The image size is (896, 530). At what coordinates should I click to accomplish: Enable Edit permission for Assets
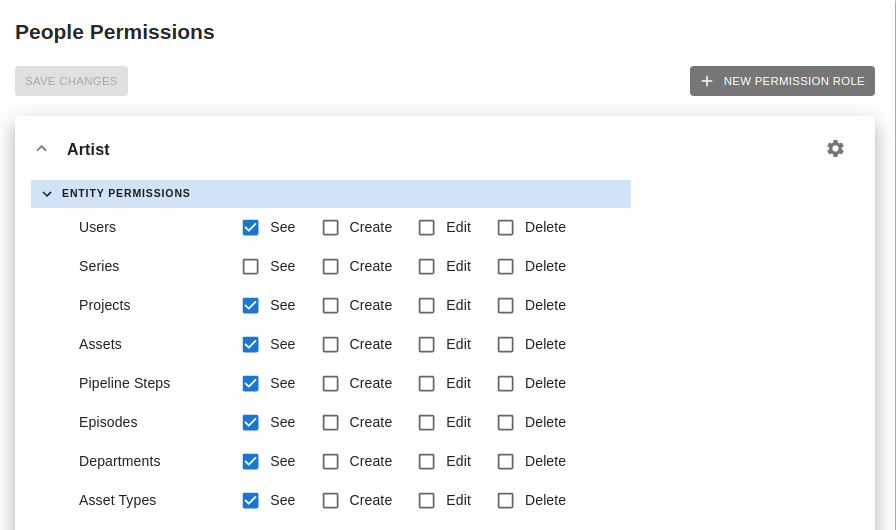[x=427, y=344]
